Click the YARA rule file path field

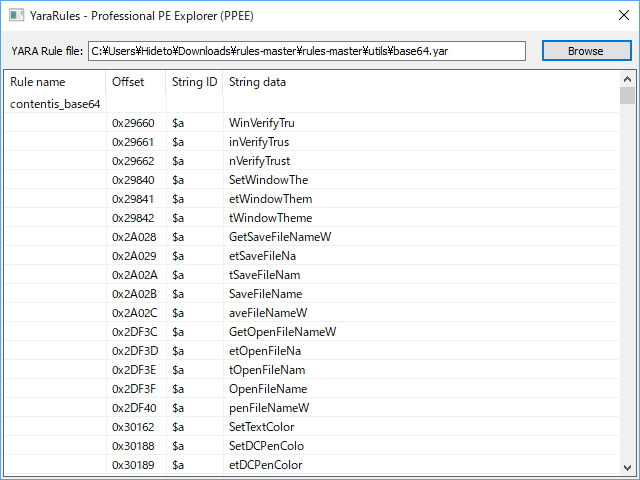coord(306,51)
